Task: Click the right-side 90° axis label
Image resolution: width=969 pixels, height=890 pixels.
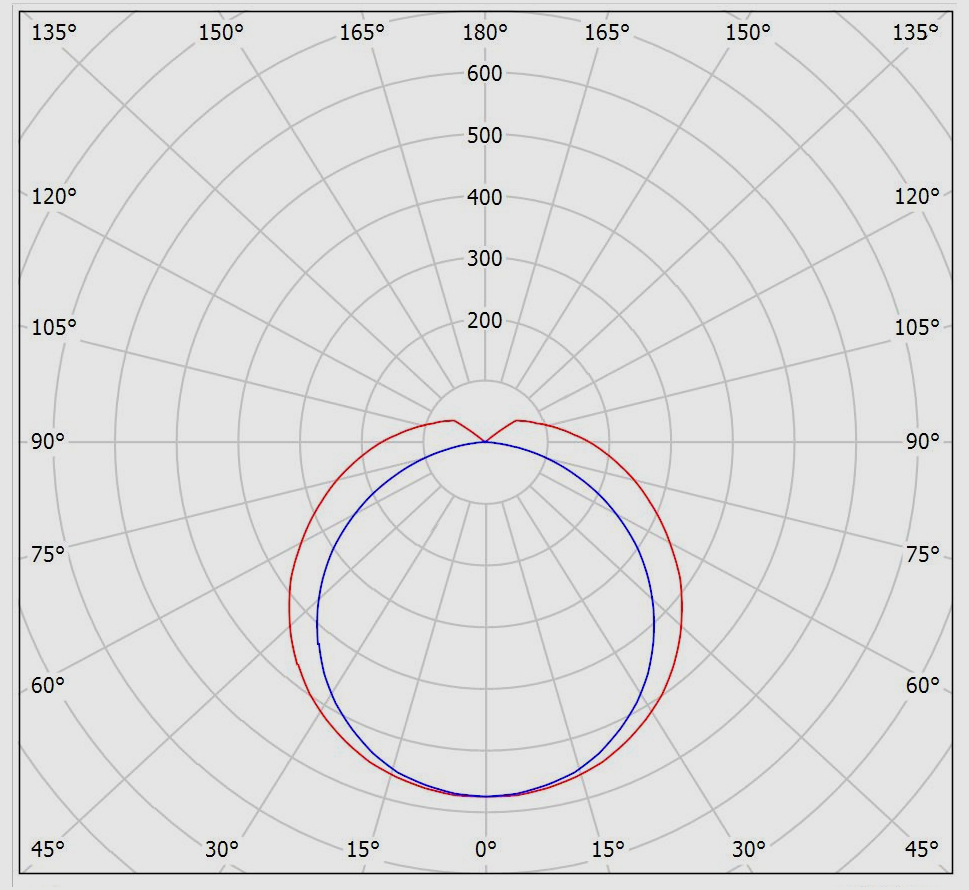Action: pos(922,441)
